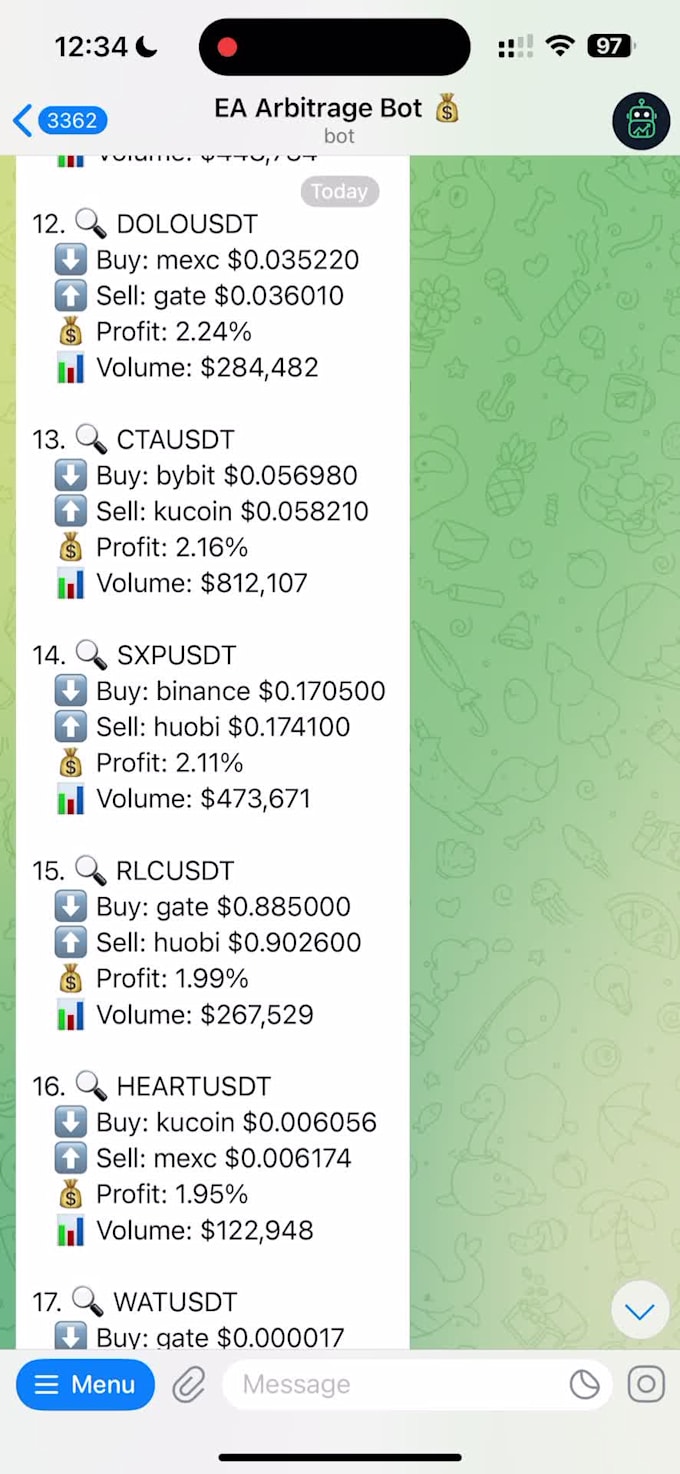Tap the up arrow icon for DOLOUSDT sell
Image resolution: width=680 pixels, height=1474 pixels.
[70, 296]
